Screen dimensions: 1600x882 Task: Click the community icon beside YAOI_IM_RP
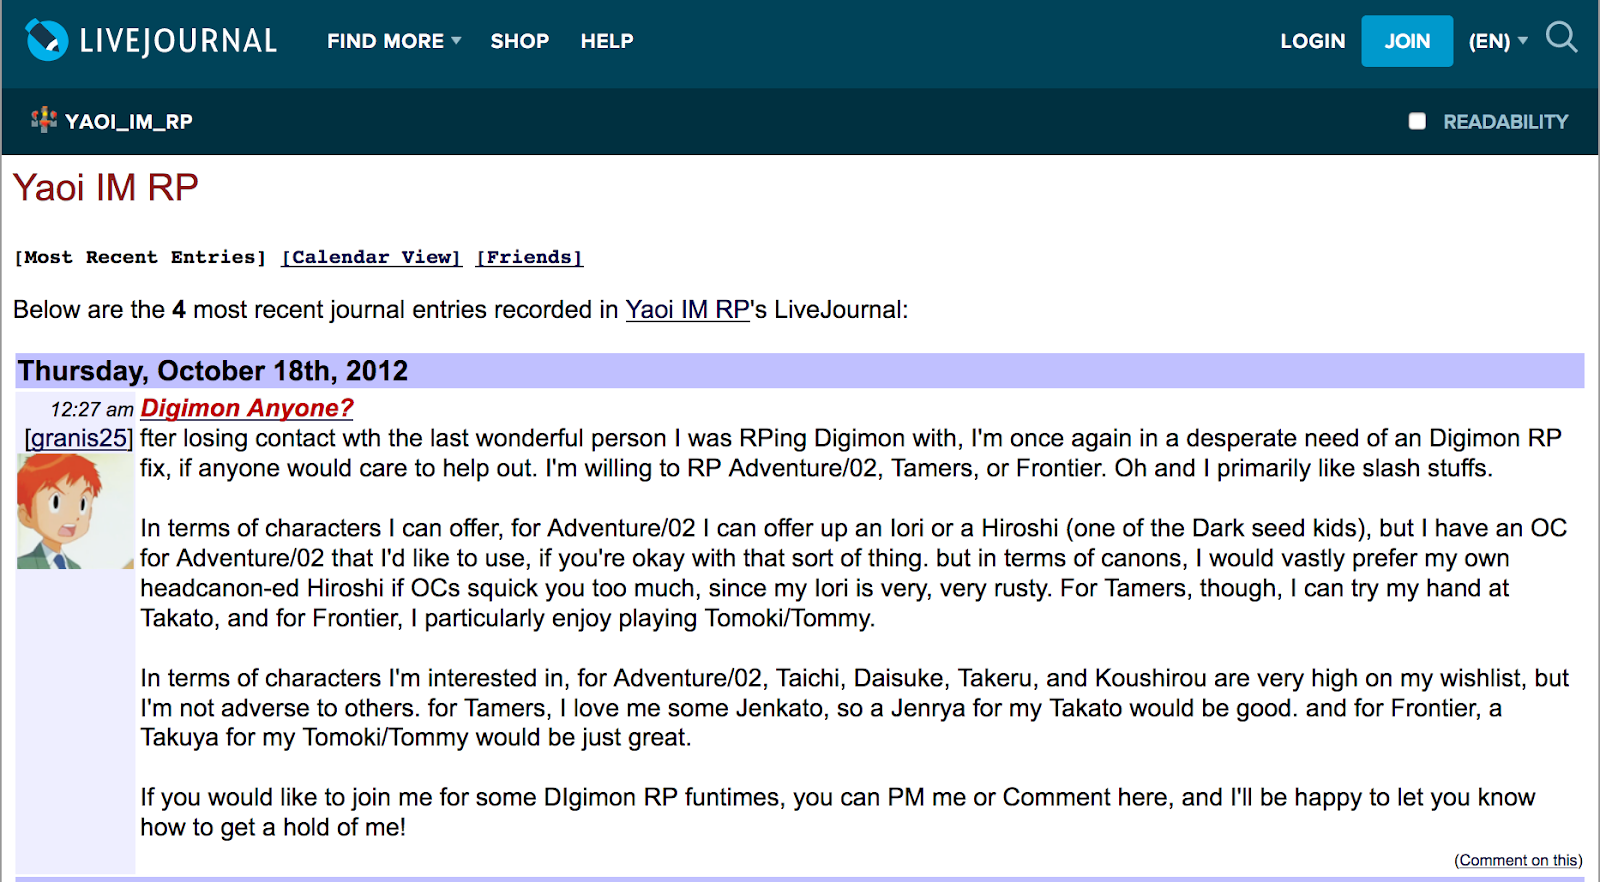[44, 120]
